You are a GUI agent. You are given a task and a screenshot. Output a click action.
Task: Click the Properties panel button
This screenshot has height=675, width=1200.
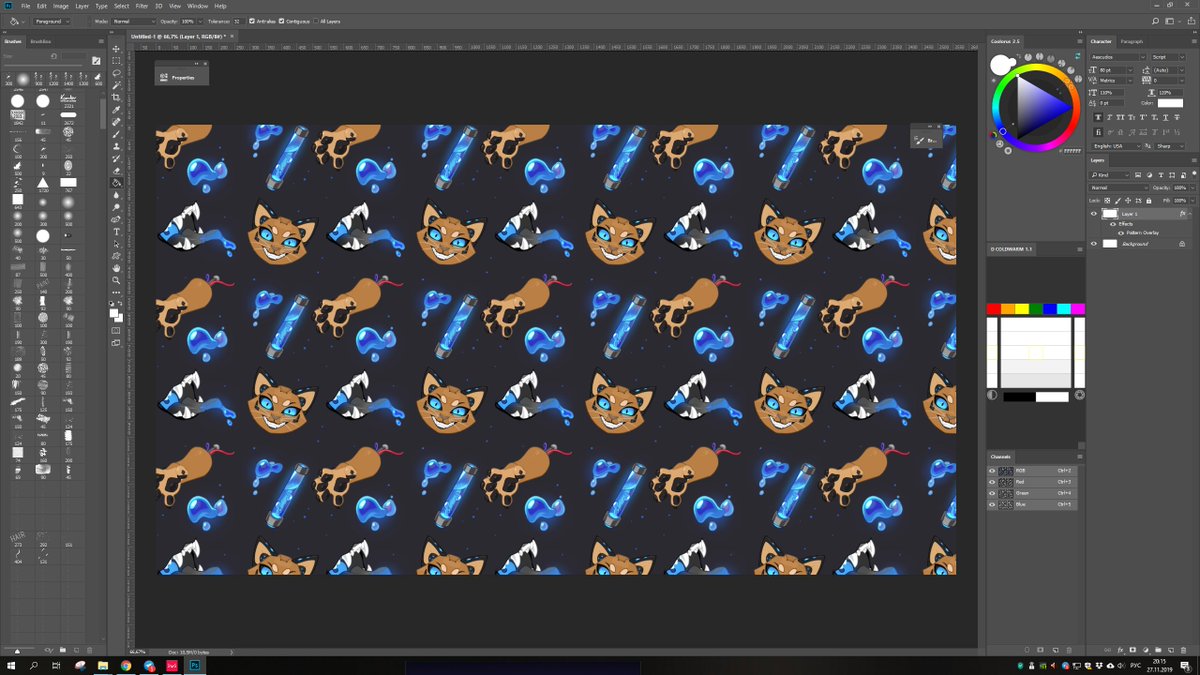point(181,77)
